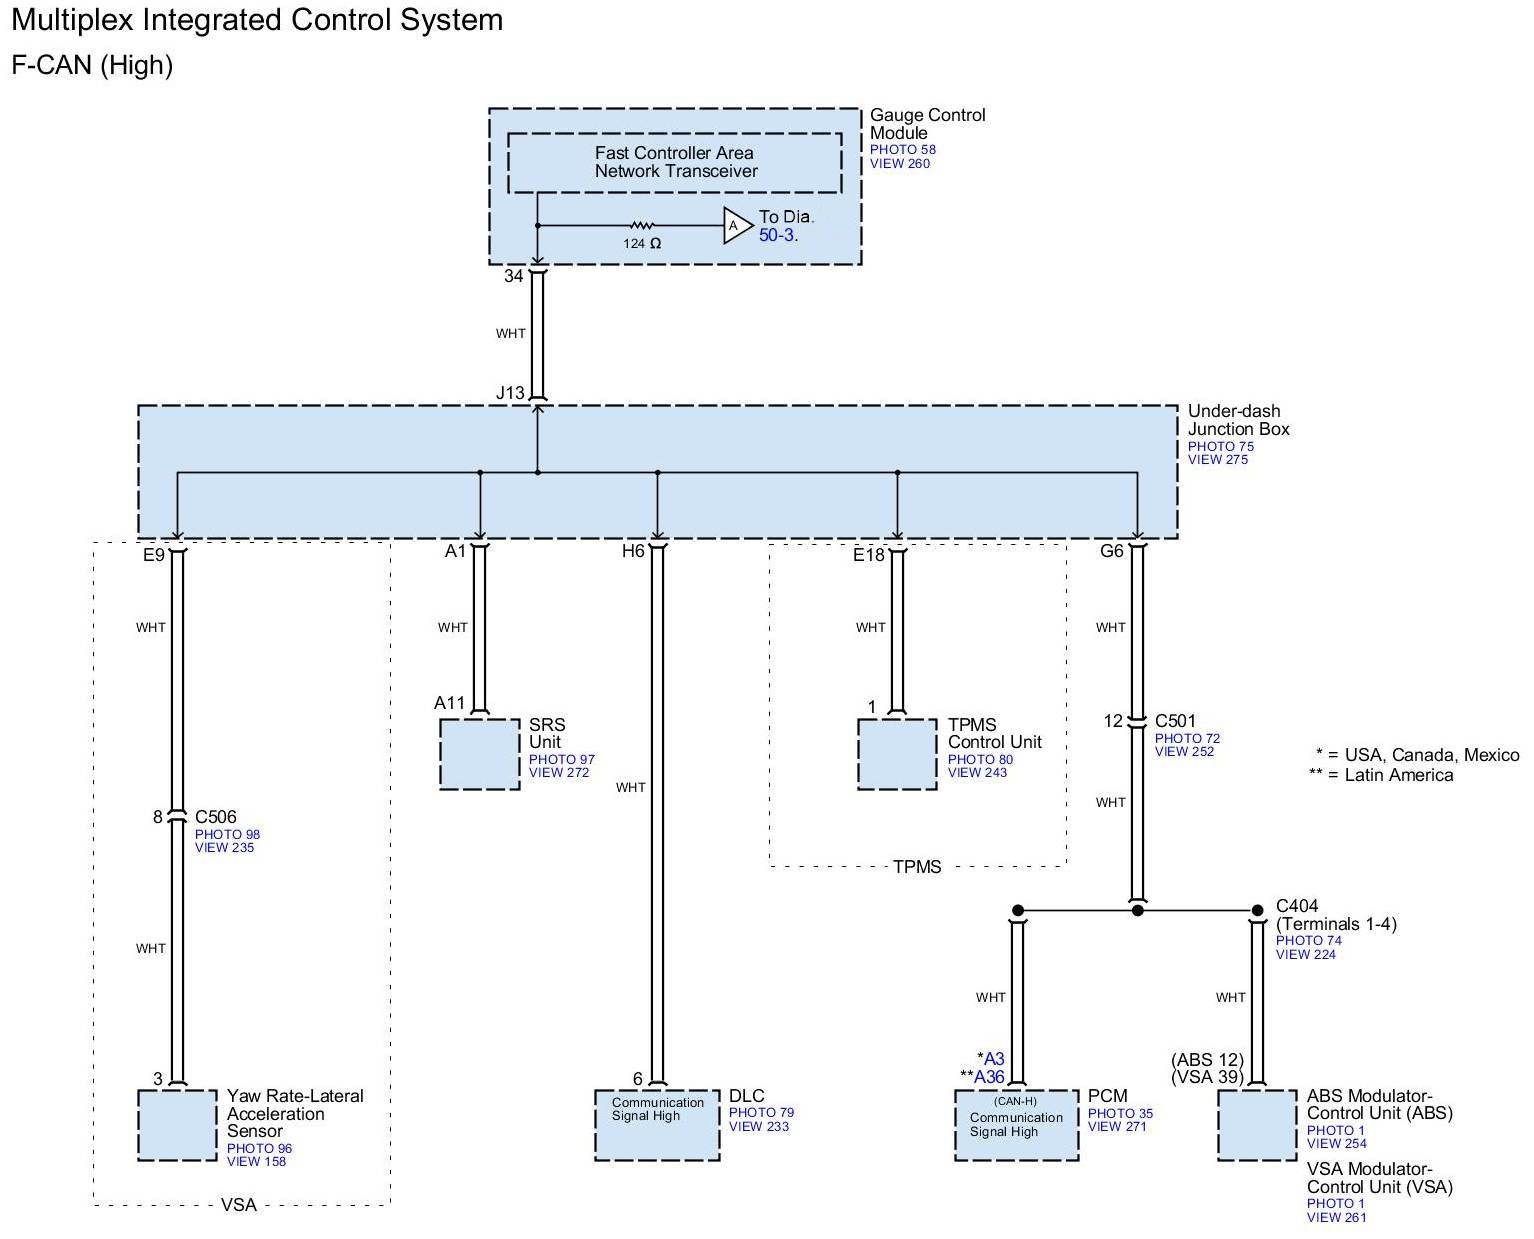The image size is (1534, 1239).
Task: Click the Fast Controller Area Network Transceiver box
Action: tap(675, 162)
